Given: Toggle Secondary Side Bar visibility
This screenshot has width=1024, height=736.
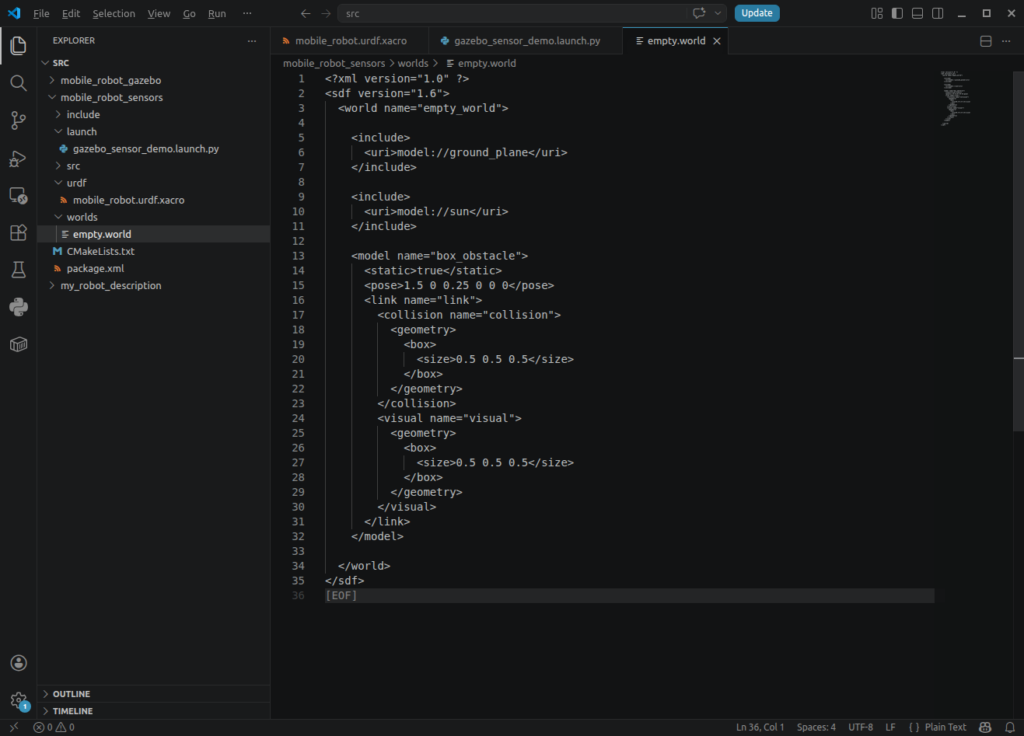Looking at the screenshot, I should coord(938,13).
